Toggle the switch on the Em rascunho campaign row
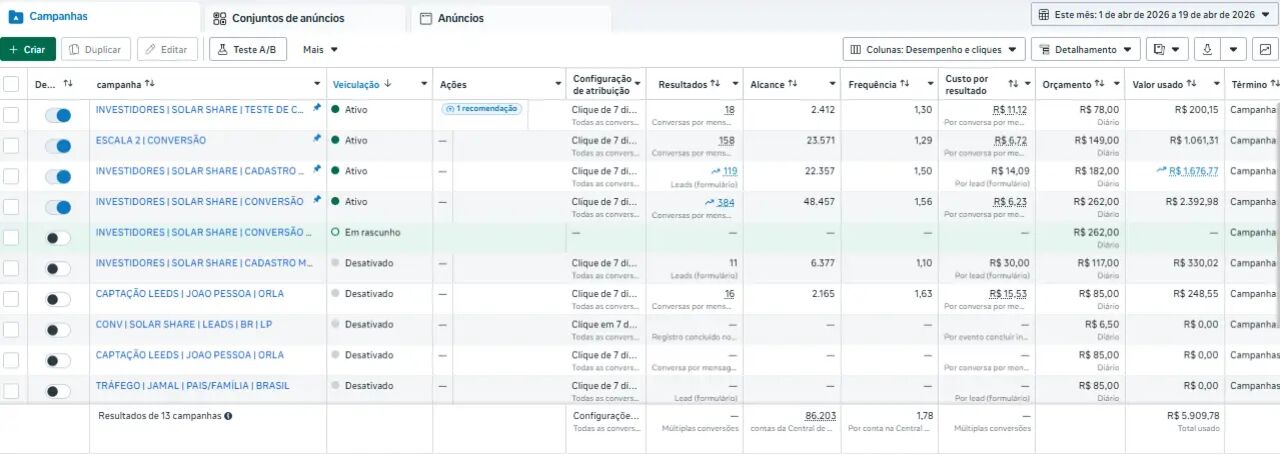 click(58, 238)
